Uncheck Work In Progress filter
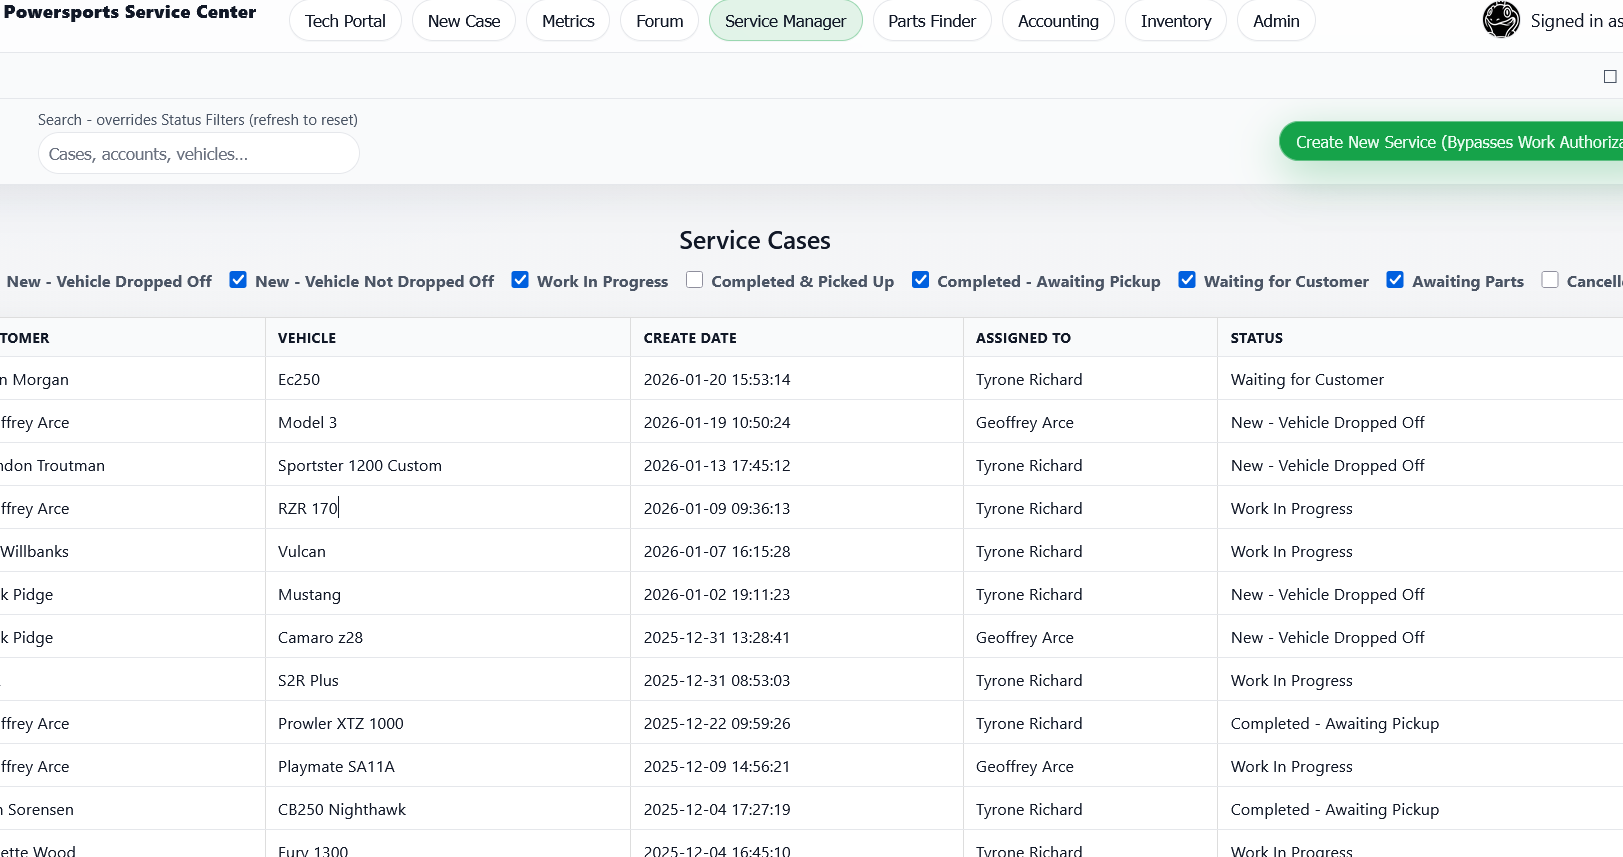The image size is (1623, 857). tap(520, 280)
